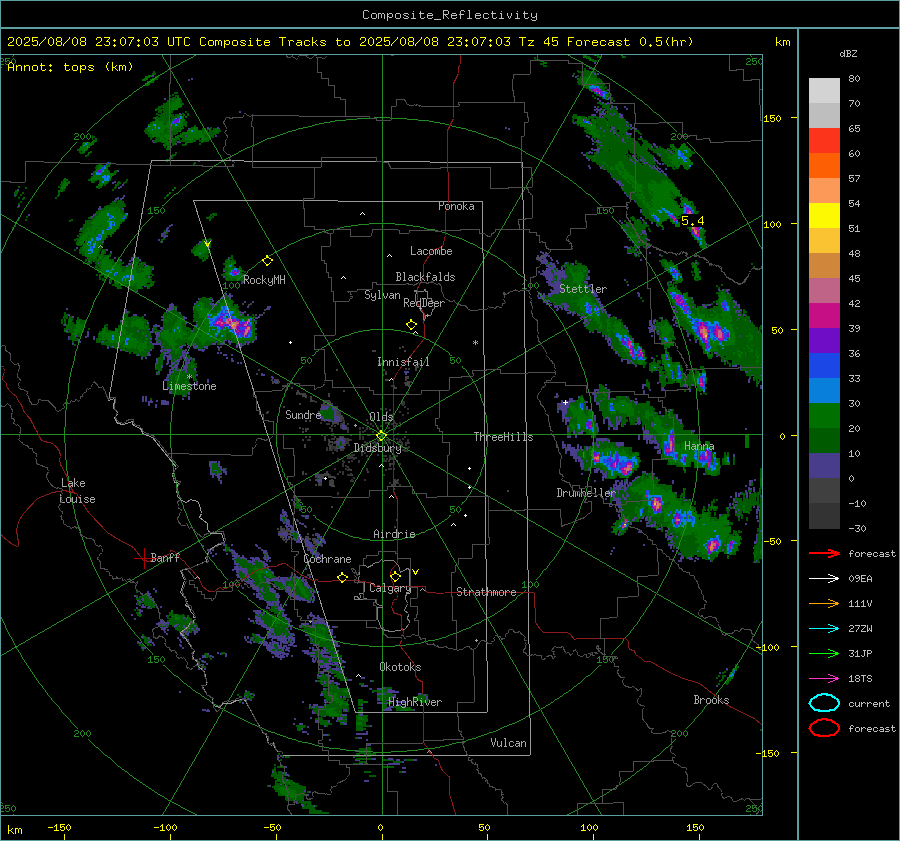The height and width of the screenshot is (841, 900).
Task: Click the Okotoks town label
Action: [400, 667]
